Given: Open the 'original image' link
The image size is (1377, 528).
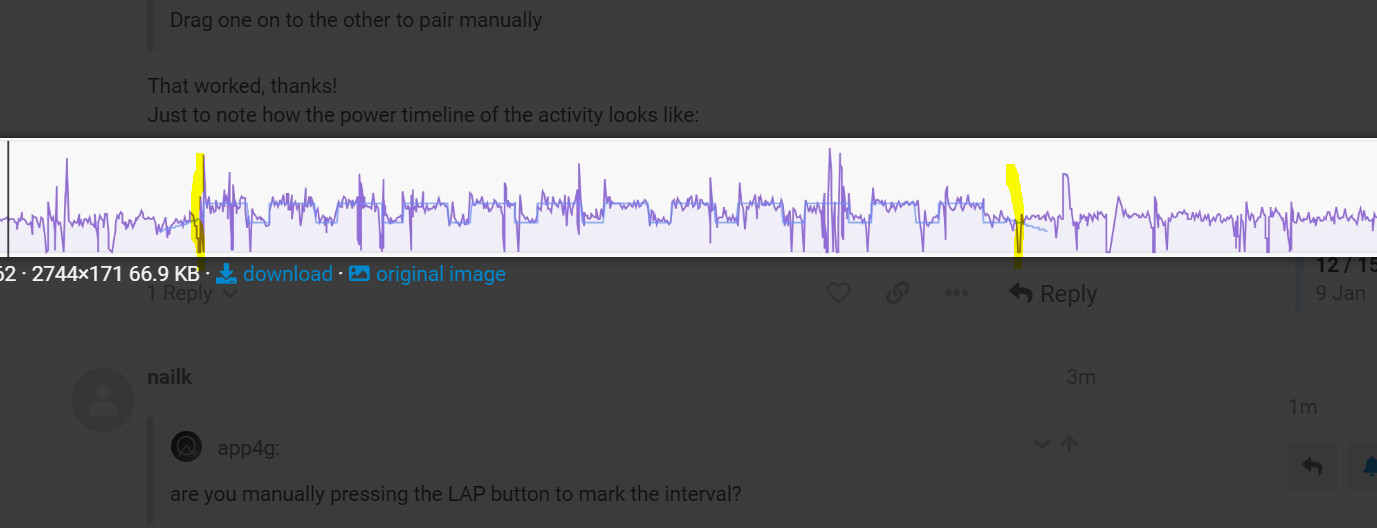Looking at the screenshot, I should point(427,274).
